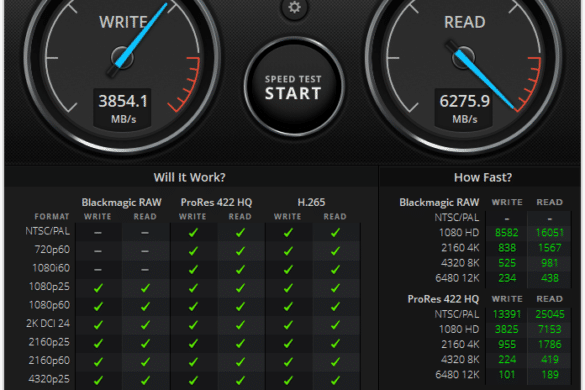Select ProRes NTSC/PAL write value 13391
585x390 pixels.
507,314
